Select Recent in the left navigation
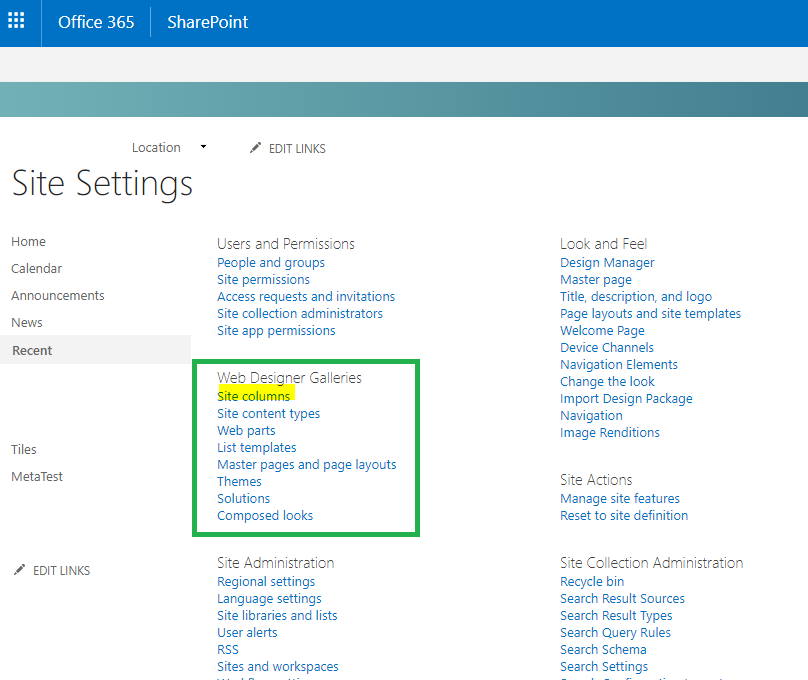Screen dimensions: 808x680 pyautogui.click(x=31, y=349)
